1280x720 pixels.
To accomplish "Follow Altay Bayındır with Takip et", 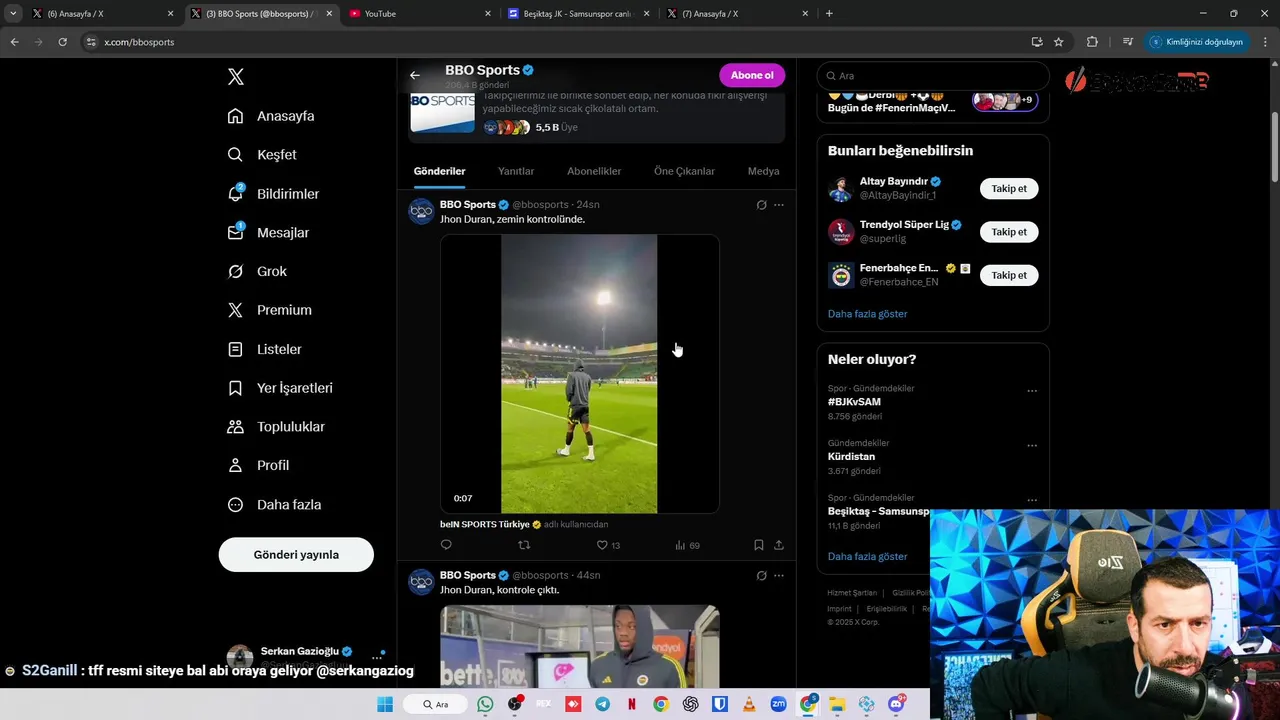I will 1009,188.
